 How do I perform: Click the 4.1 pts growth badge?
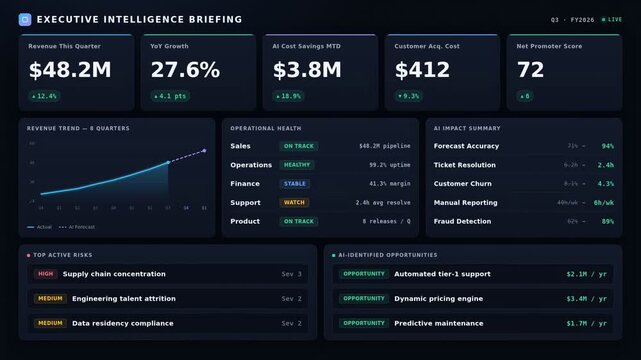[x=170, y=96]
